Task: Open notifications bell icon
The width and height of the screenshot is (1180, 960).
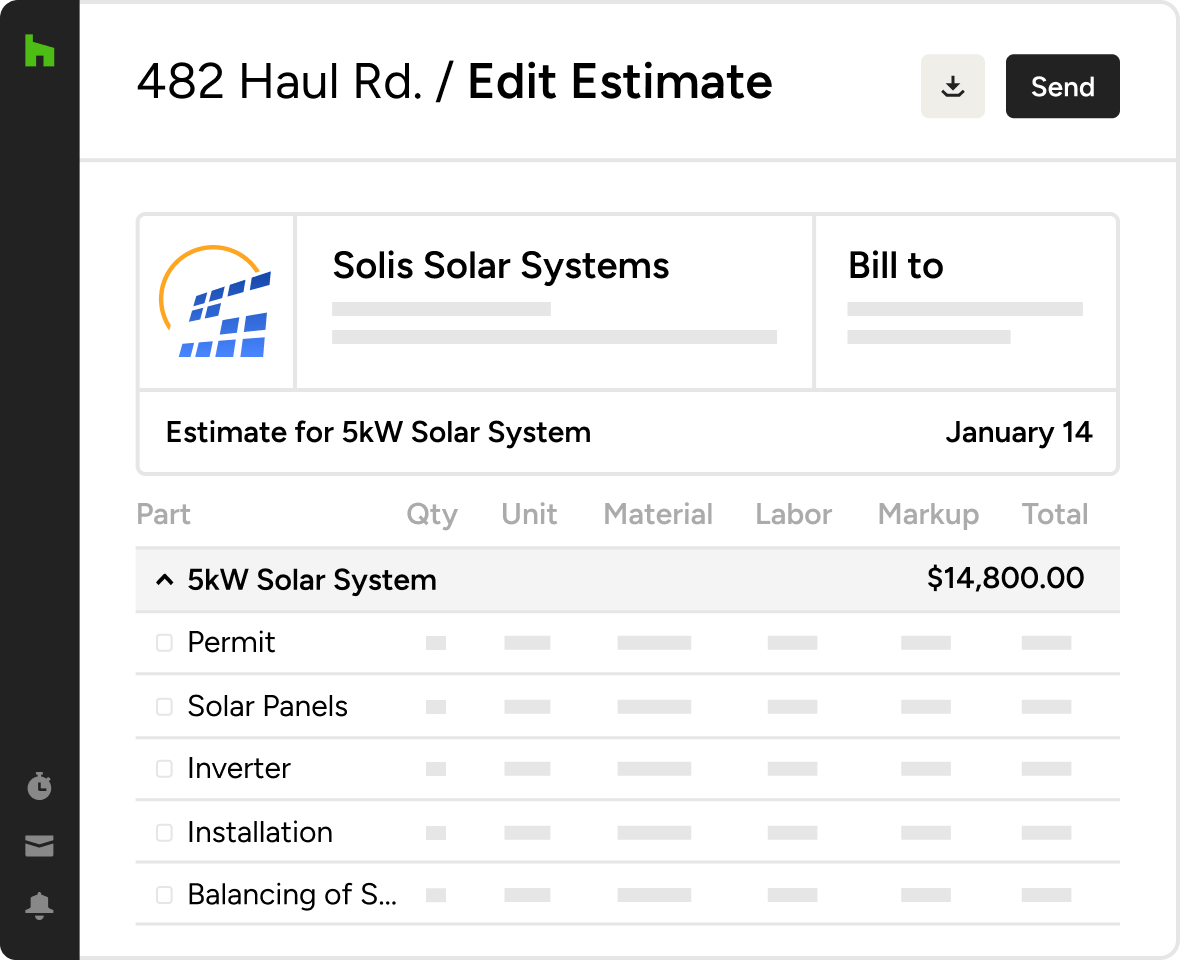Action: click(x=39, y=906)
